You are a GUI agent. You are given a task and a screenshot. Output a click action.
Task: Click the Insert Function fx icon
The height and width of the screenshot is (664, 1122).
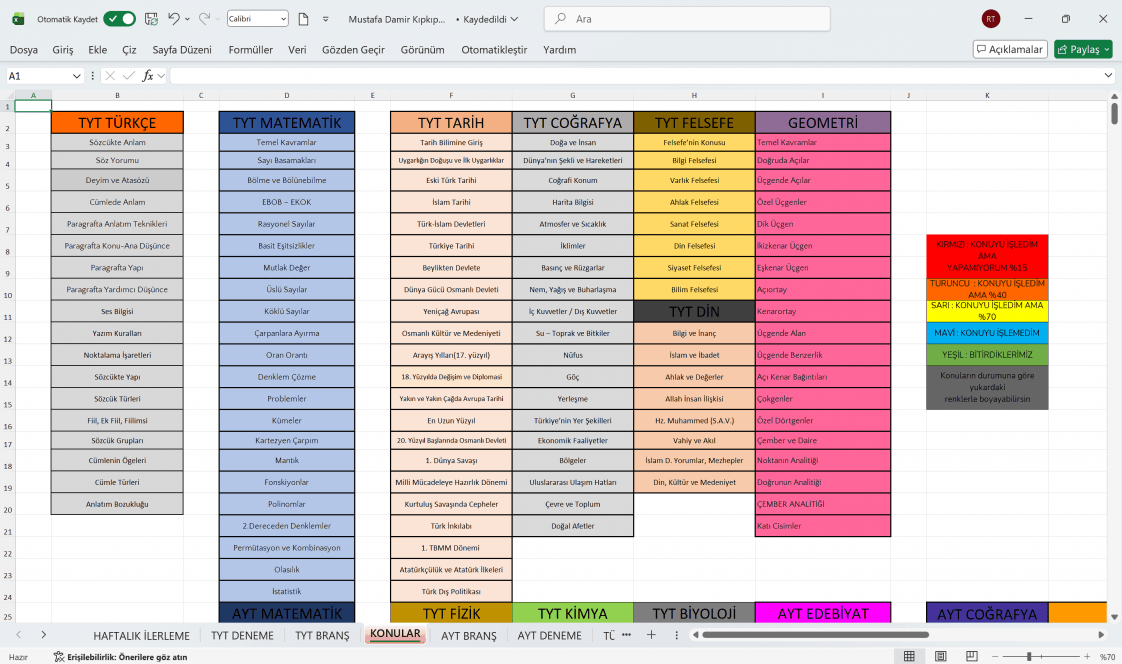point(148,76)
